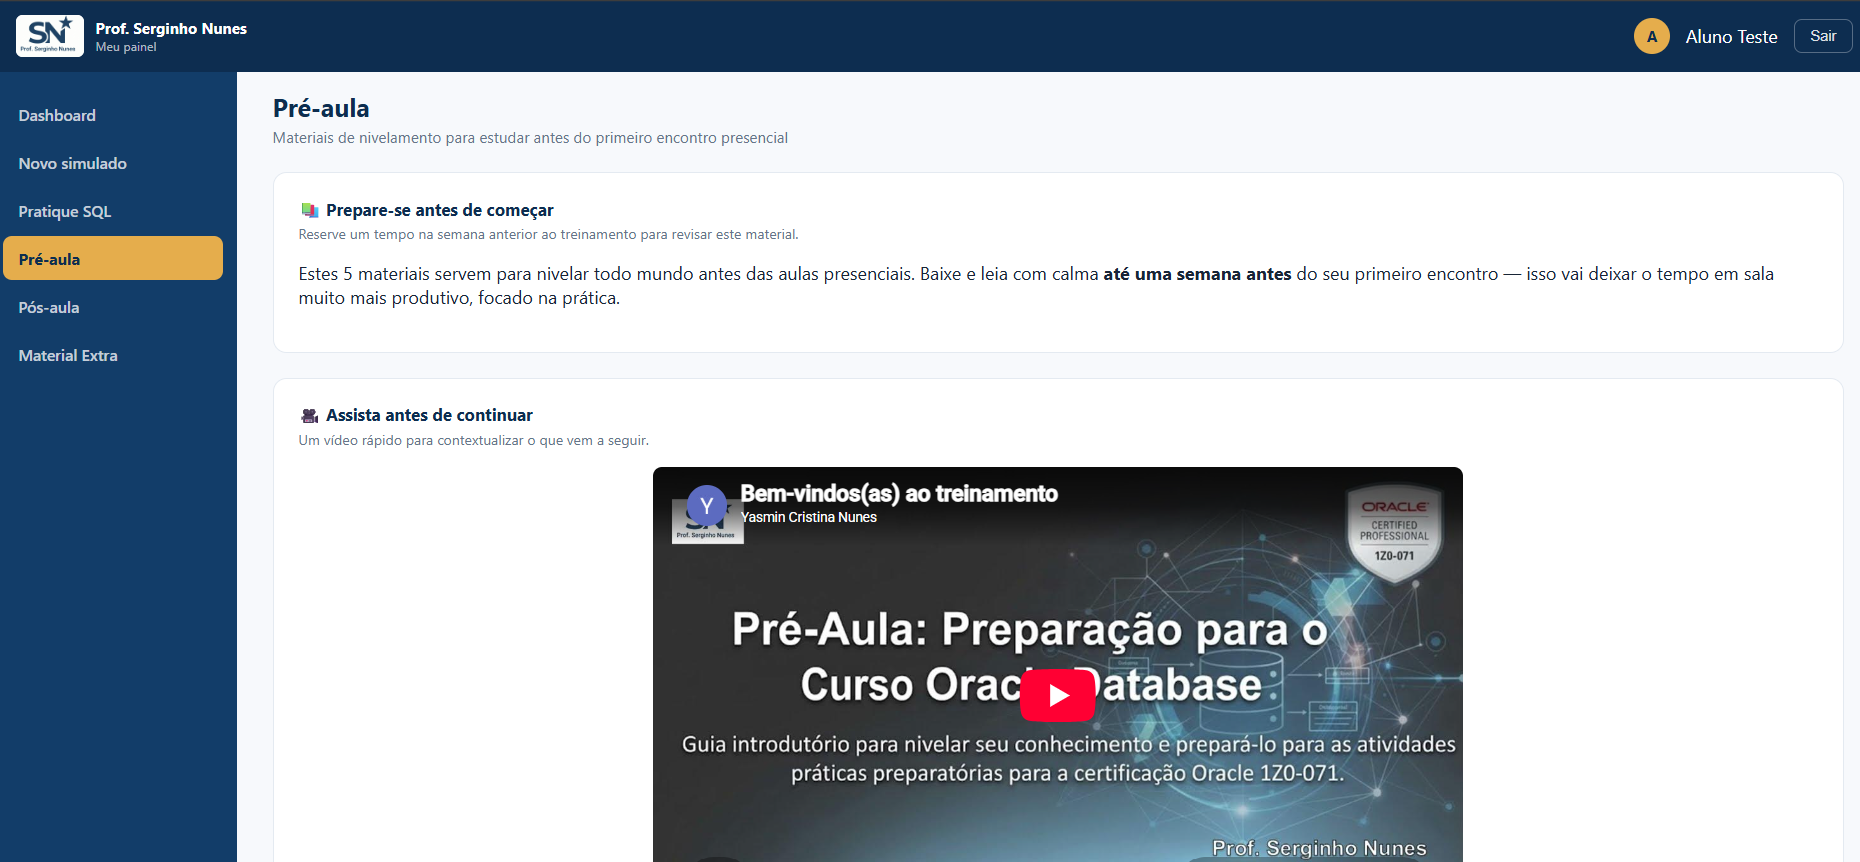Click the Y channel avatar on the video

[707, 506]
